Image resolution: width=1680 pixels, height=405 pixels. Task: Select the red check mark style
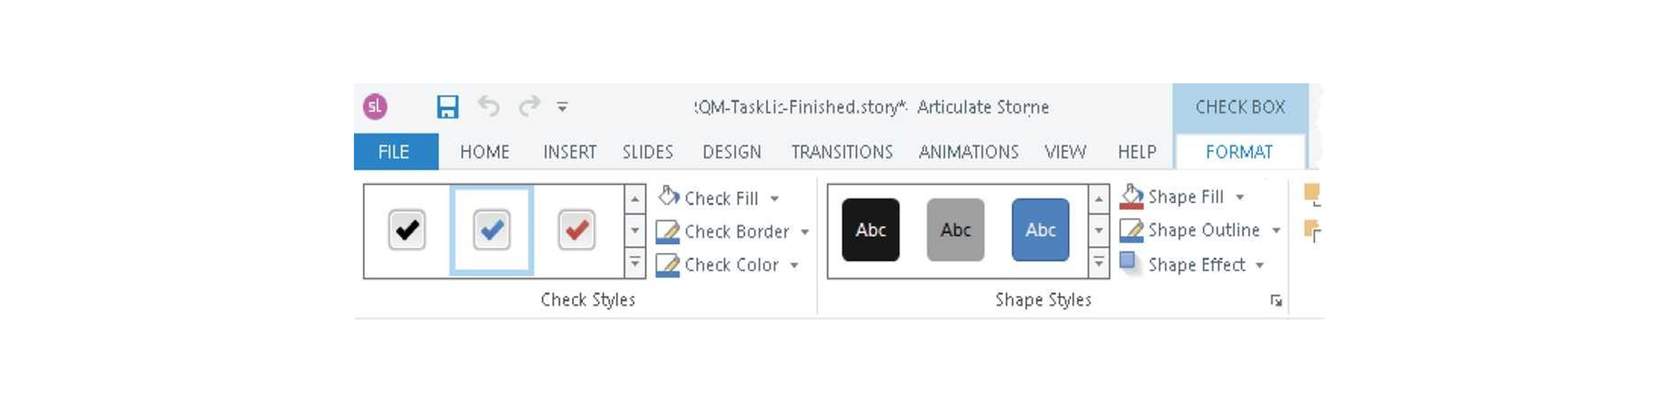[x=577, y=230]
